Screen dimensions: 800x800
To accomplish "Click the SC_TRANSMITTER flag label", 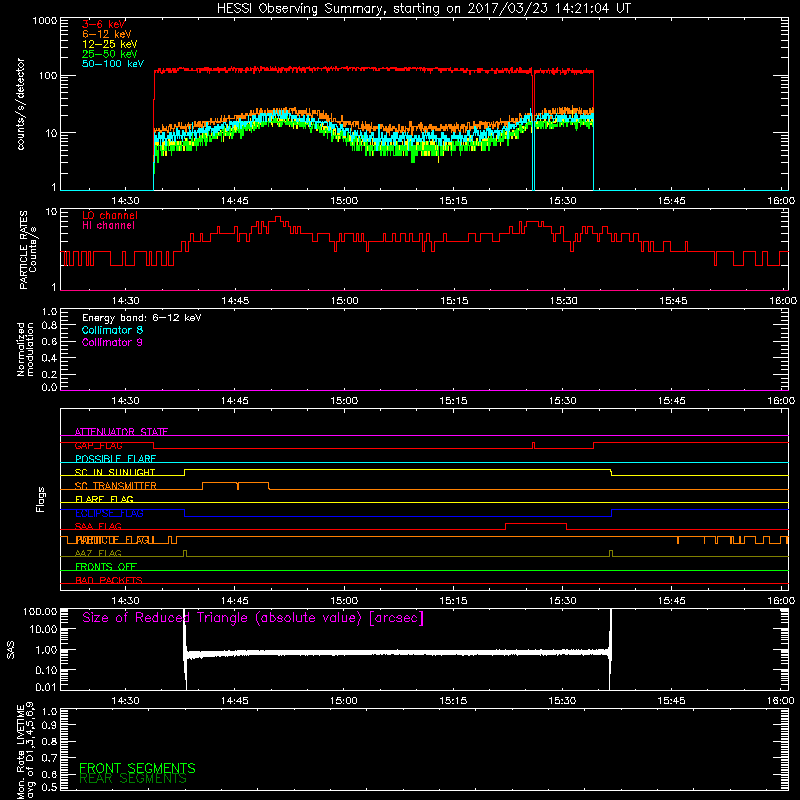I will (x=116, y=486).
